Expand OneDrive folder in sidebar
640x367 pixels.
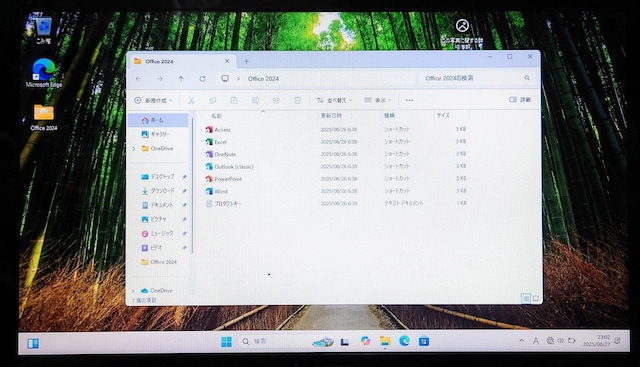134,149
